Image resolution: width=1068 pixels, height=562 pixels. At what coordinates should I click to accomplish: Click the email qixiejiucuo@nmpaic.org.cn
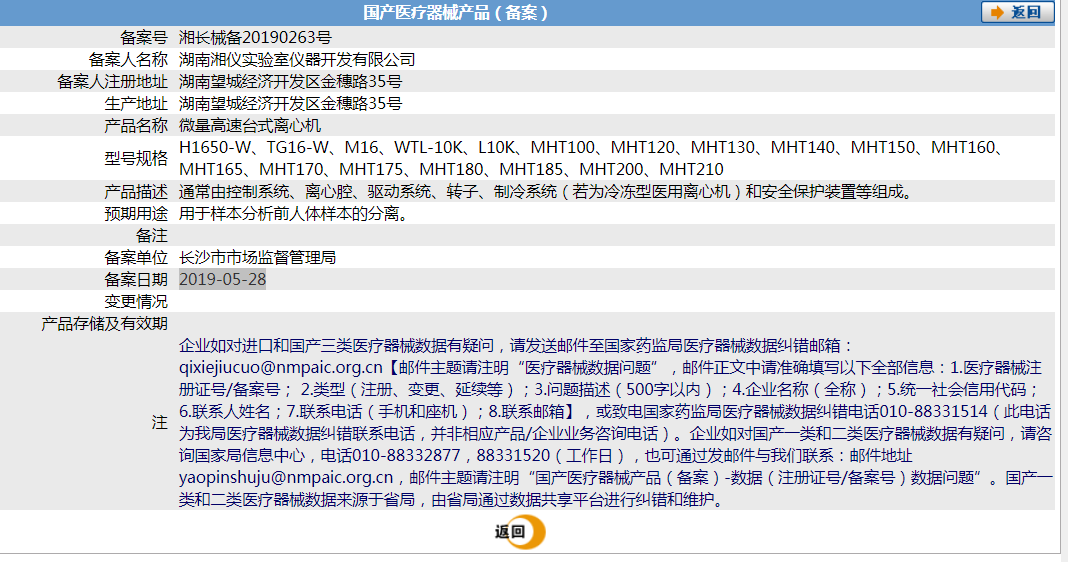coord(281,367)
